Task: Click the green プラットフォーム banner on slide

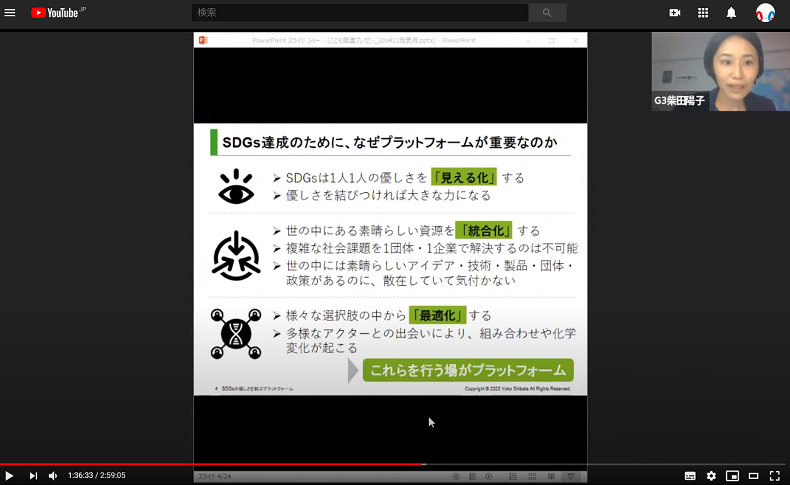Action: 467,370
